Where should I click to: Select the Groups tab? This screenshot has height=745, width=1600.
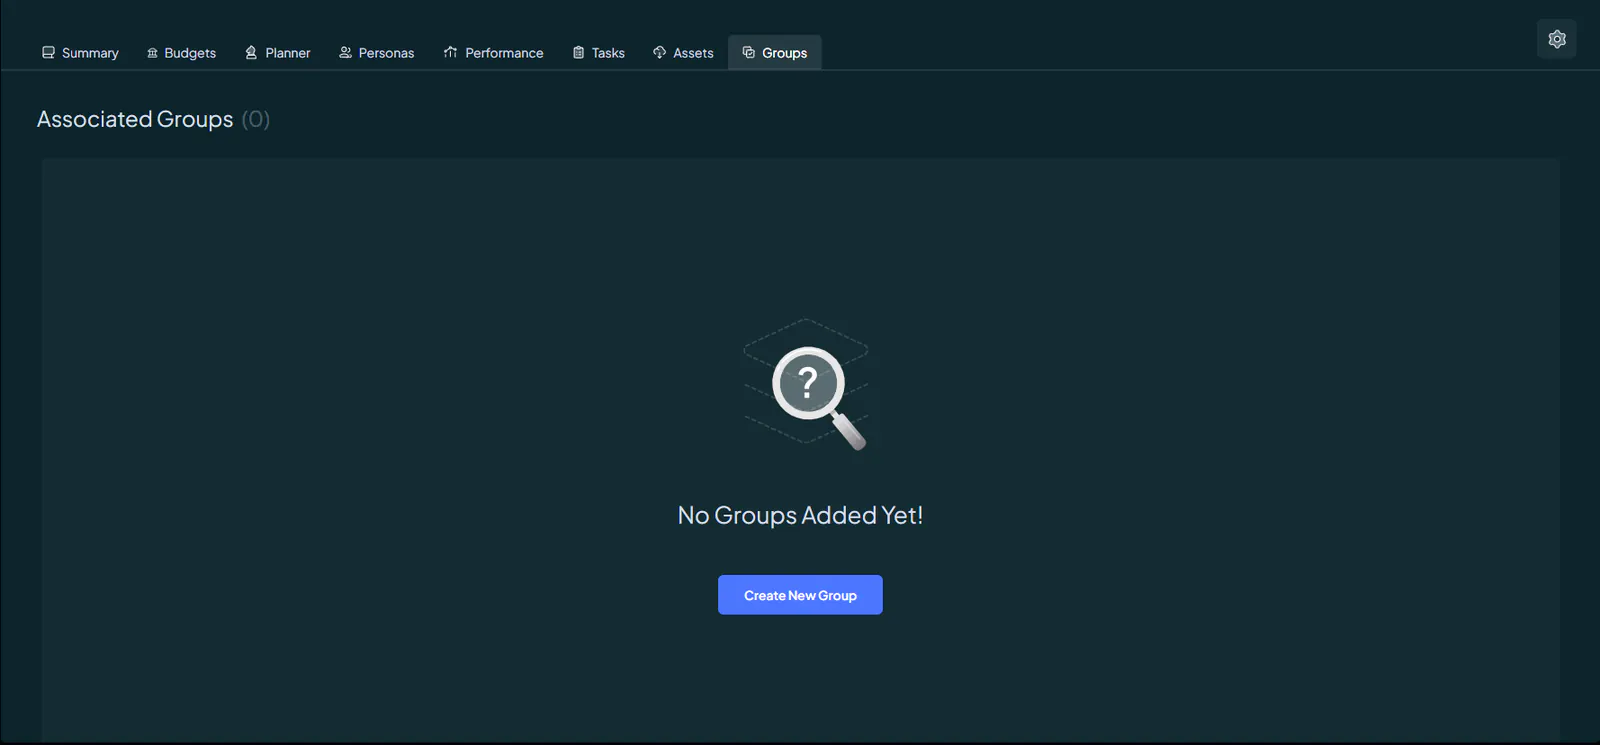pyautogui.click(x=775, y=53)
